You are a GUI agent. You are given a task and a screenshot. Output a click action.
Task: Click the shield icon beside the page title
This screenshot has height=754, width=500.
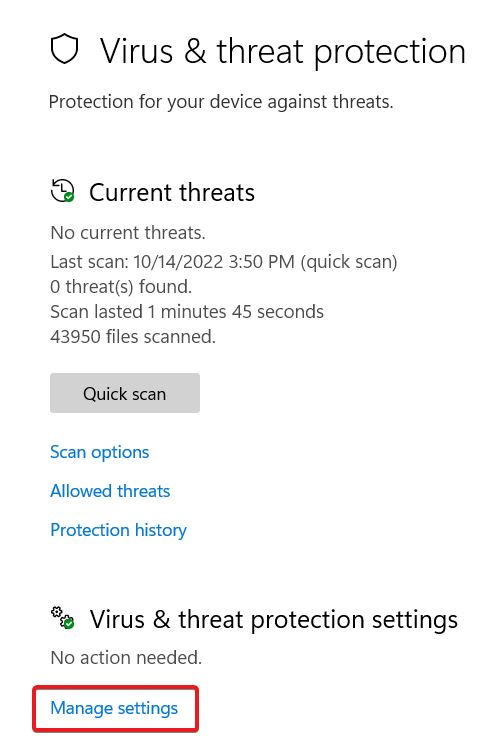tap(64, 49)
